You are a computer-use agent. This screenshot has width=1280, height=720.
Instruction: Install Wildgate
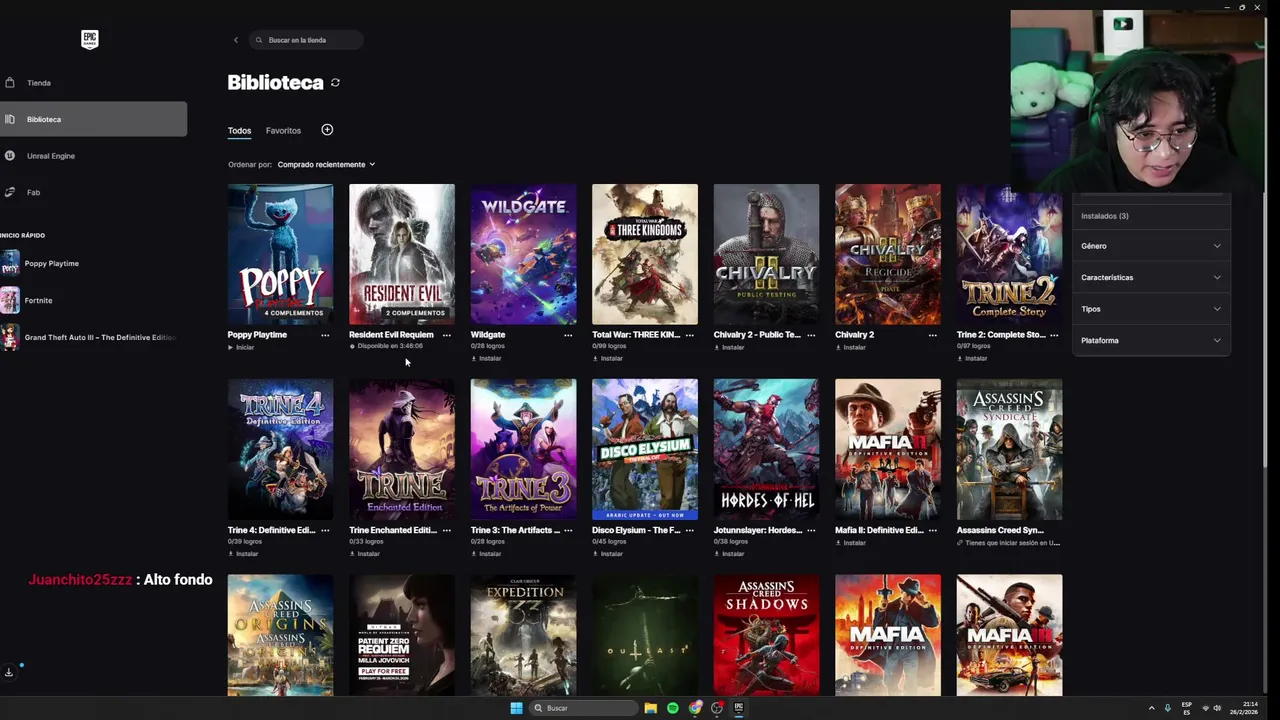click(x=486, y=358)
